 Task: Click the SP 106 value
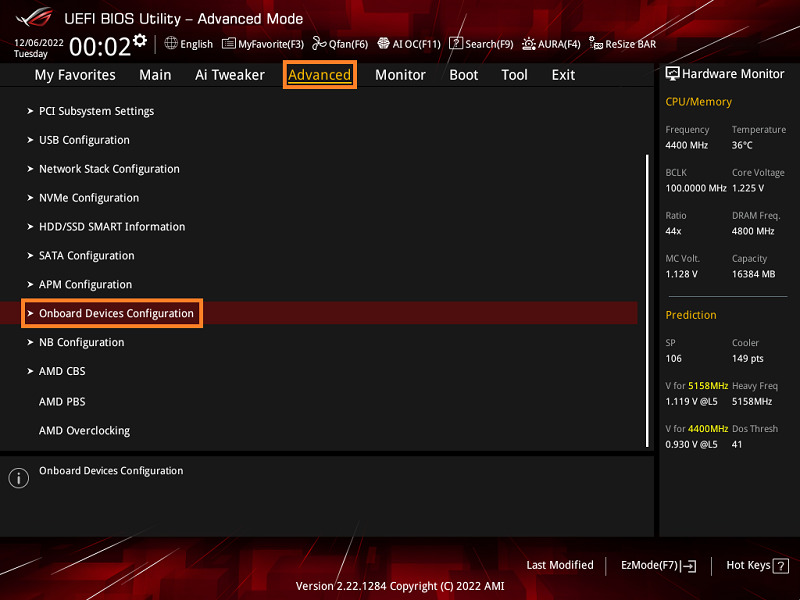673,358
